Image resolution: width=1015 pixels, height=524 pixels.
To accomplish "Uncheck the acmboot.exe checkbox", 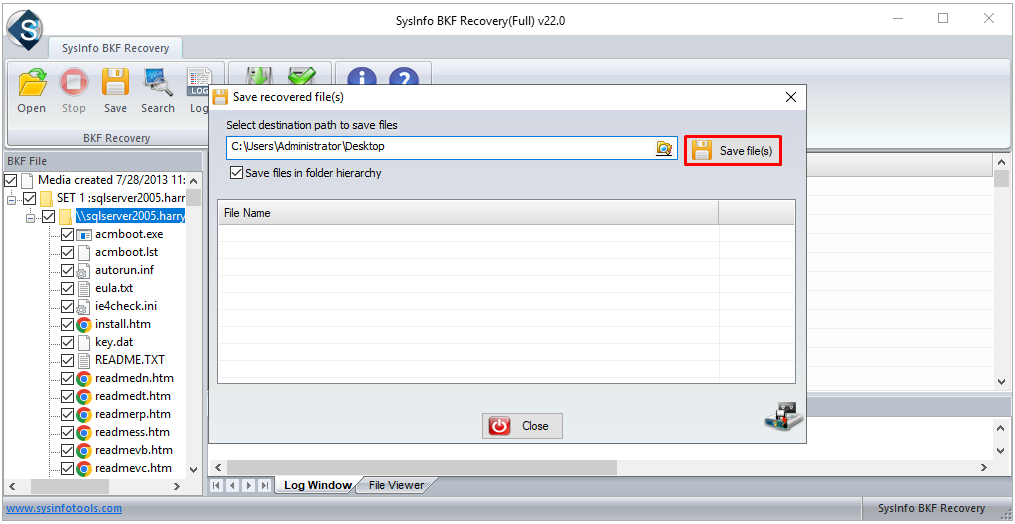I will (x=67, y=234).
